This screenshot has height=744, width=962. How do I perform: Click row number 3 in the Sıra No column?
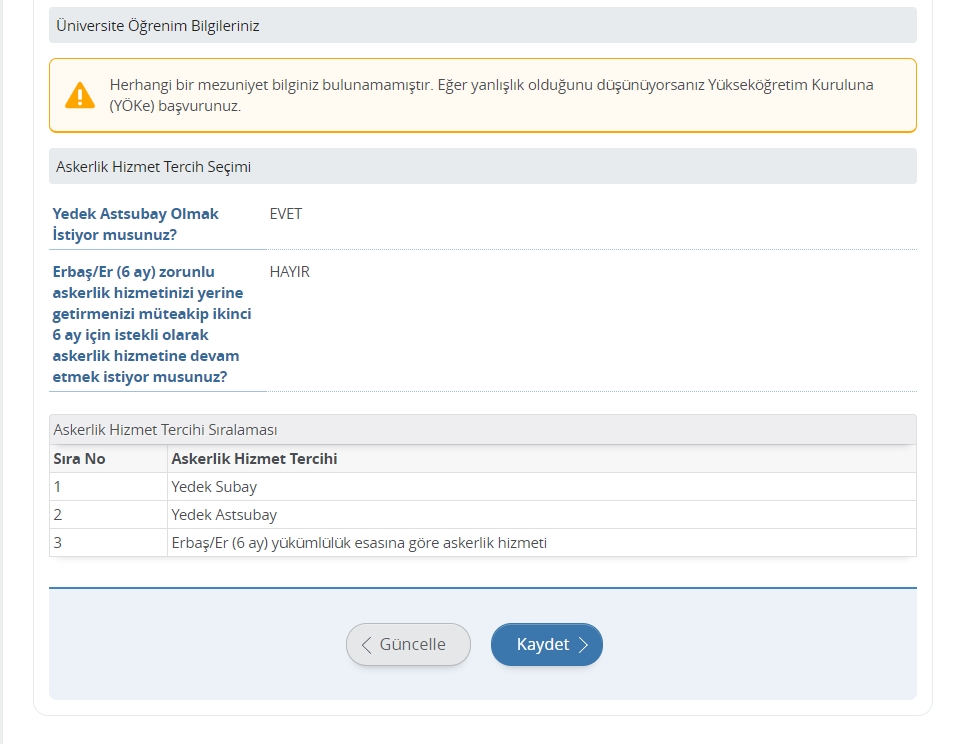coord(58,543)
